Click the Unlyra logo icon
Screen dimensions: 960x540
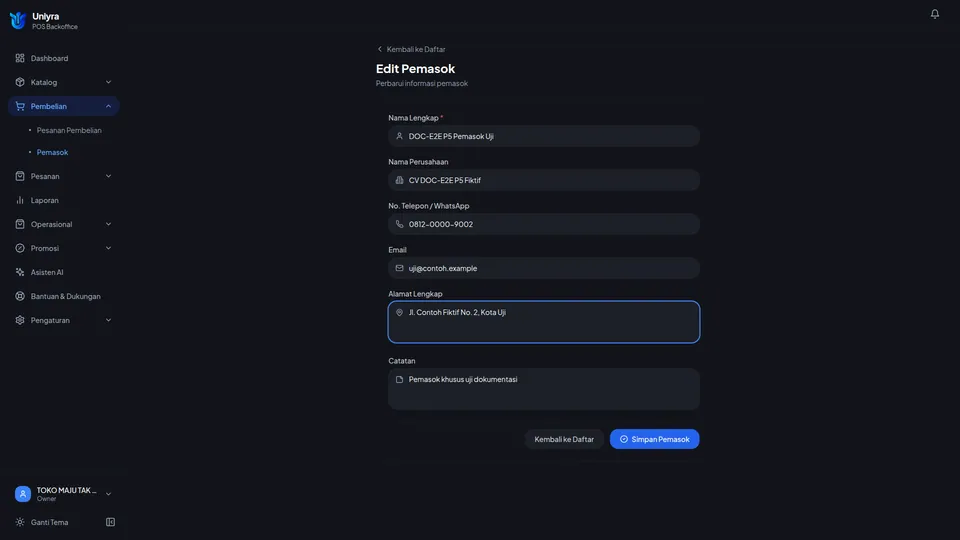[x=18, y=20]
